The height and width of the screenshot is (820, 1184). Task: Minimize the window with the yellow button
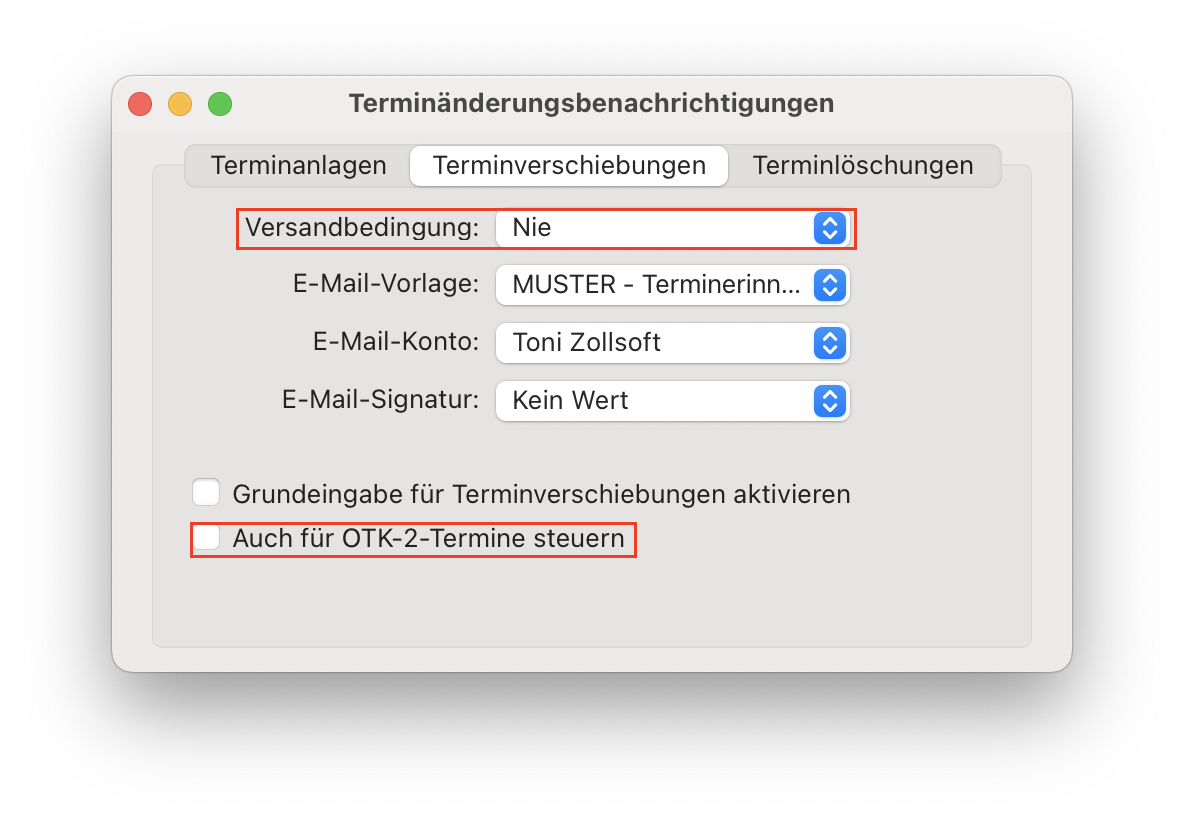[180, 103]
